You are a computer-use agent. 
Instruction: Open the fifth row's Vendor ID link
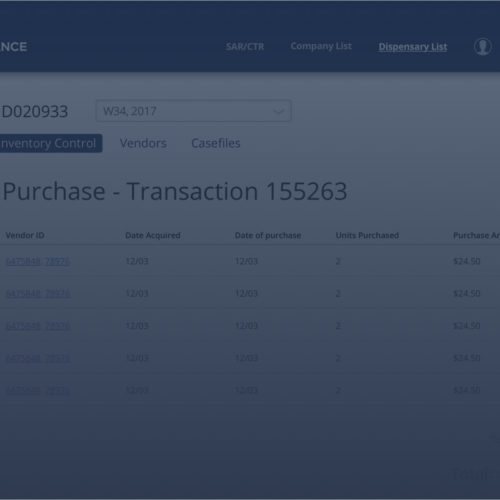point(38,391)
